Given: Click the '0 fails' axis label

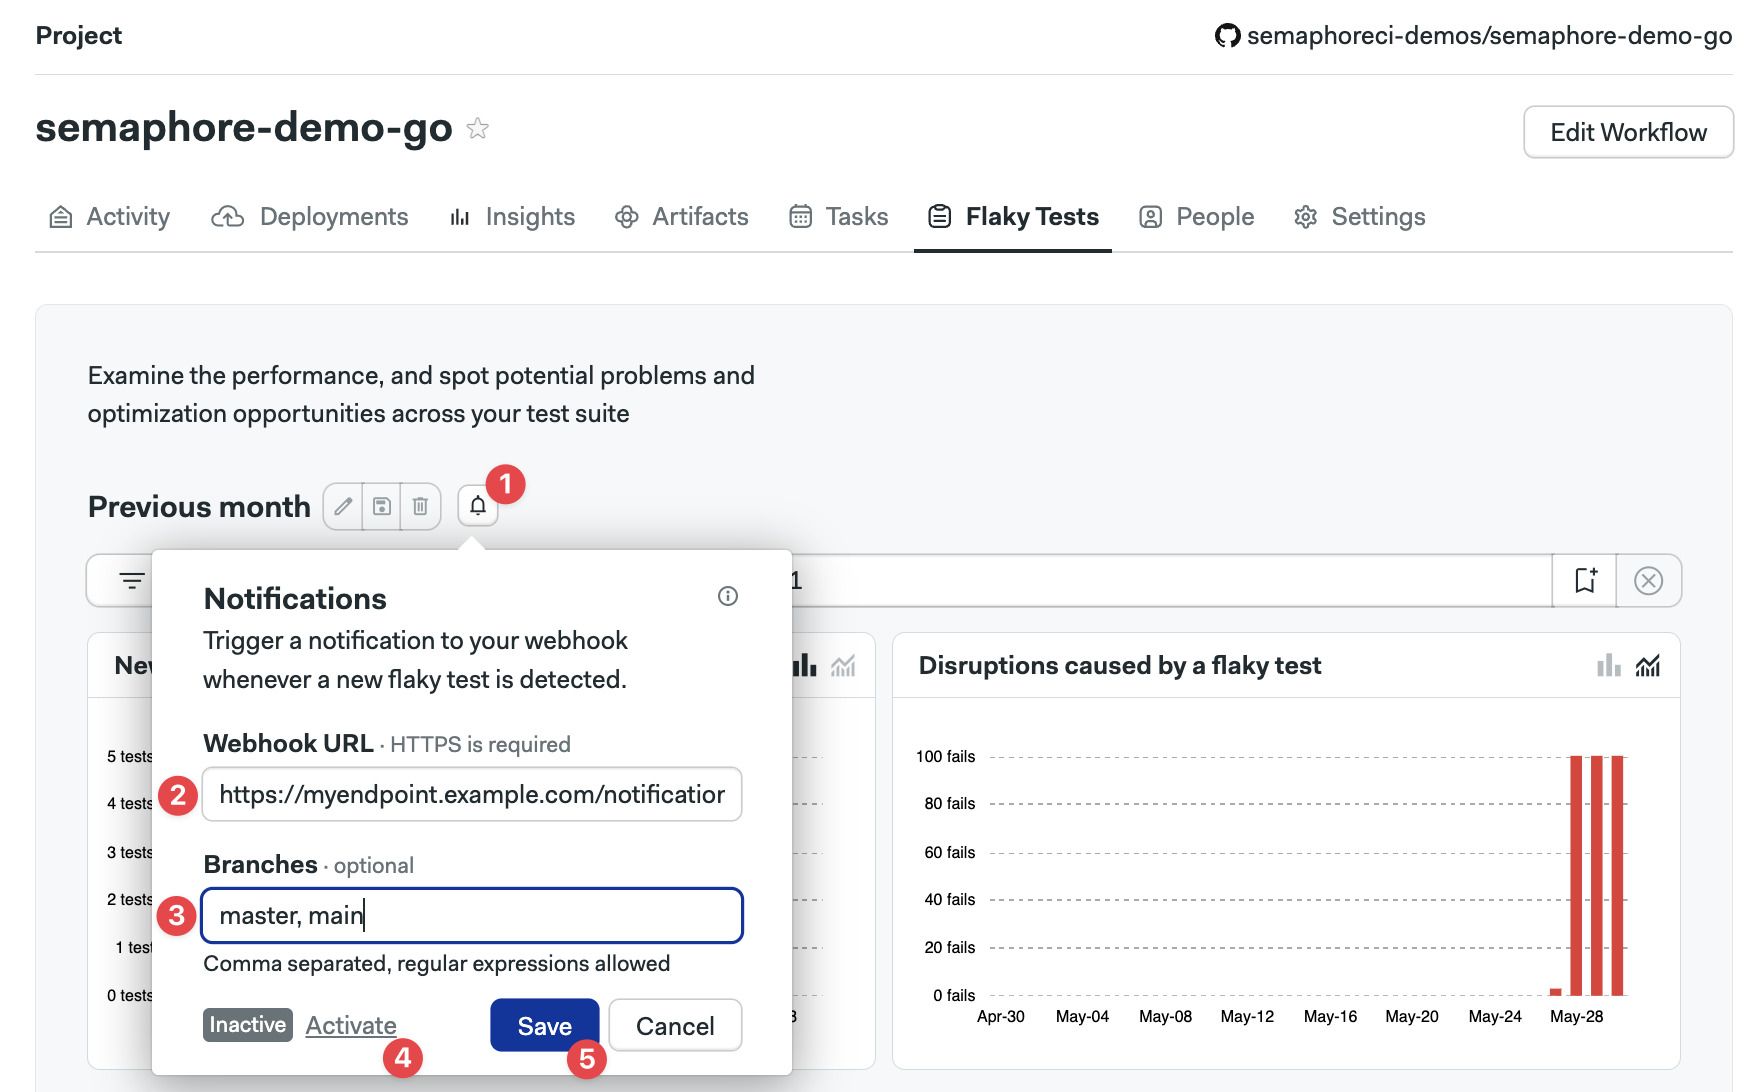Looking at the screenshot, I should point(954,995).
